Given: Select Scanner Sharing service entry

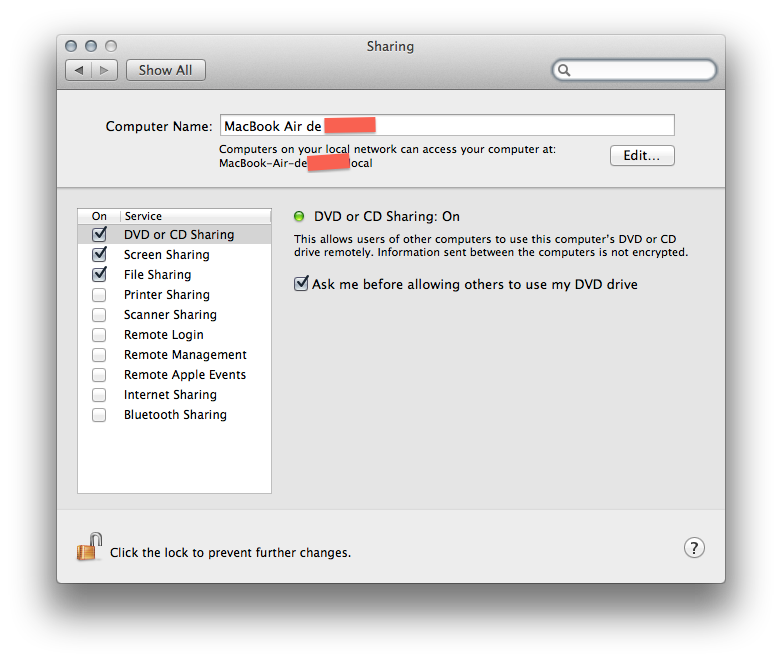Looking at the screenshot, I should click(170, 315).
